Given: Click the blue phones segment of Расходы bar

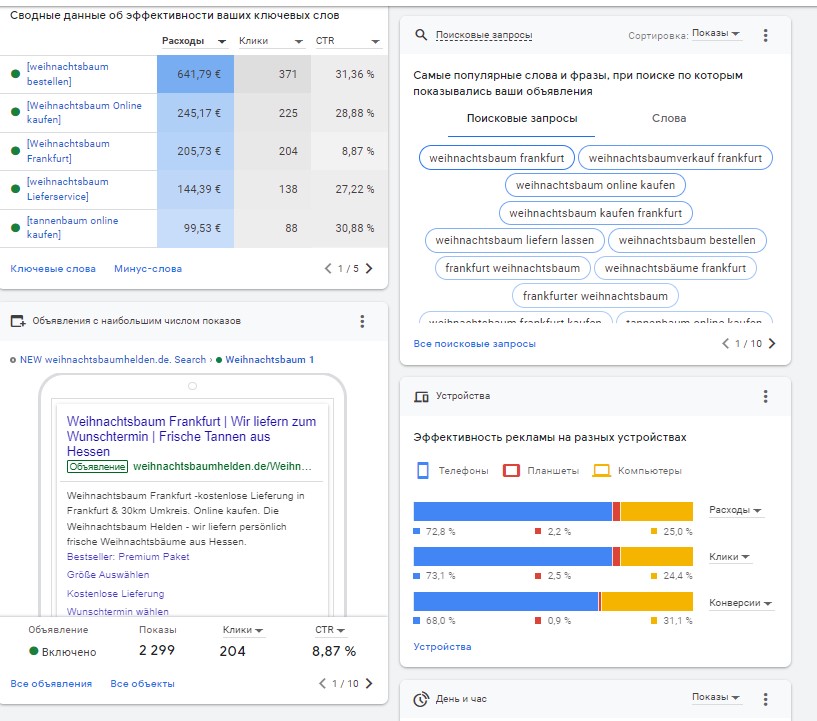Looking at the screenshot, I should click(x=512, y=511).
